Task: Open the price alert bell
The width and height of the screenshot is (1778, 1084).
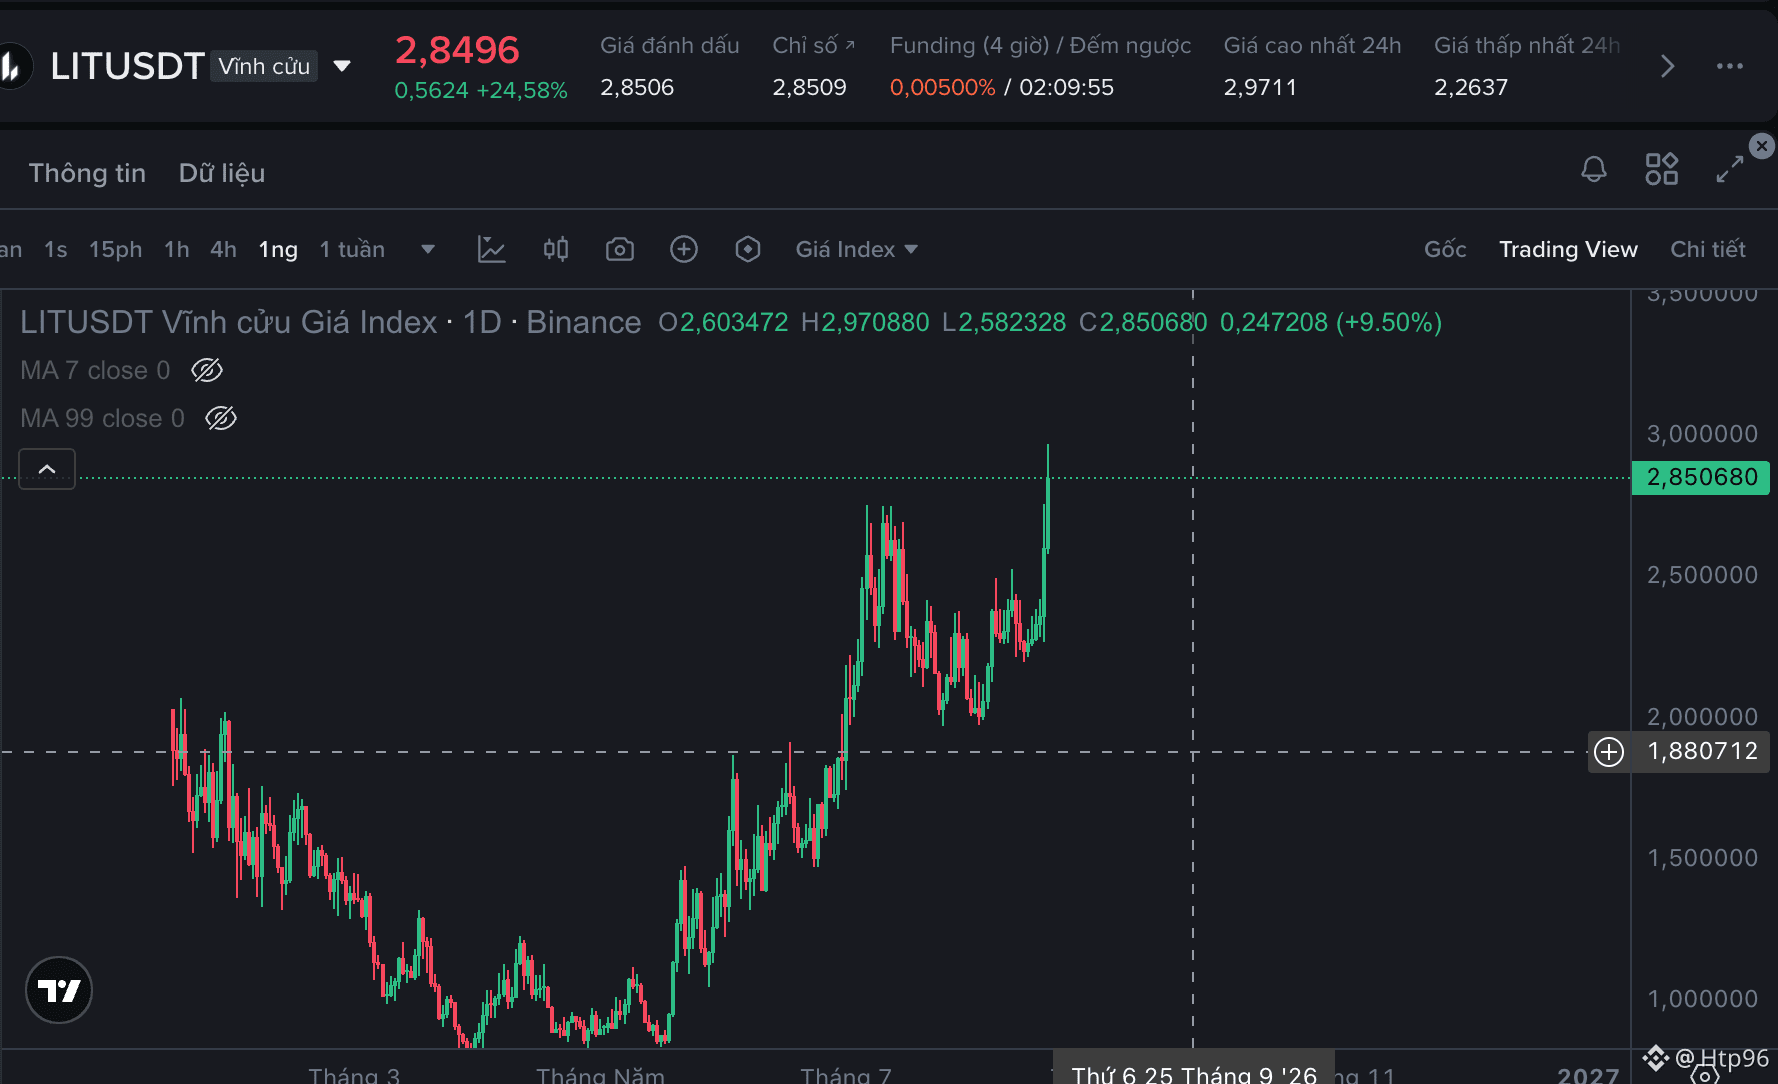Action: click(x=1594, y=169)
